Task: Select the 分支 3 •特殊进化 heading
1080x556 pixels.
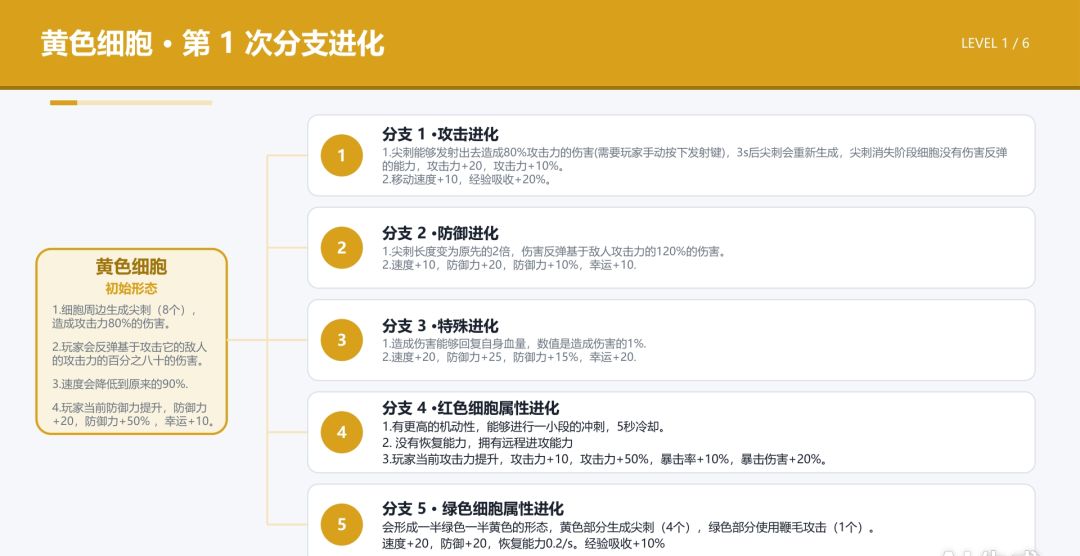Action: point(440,325)
